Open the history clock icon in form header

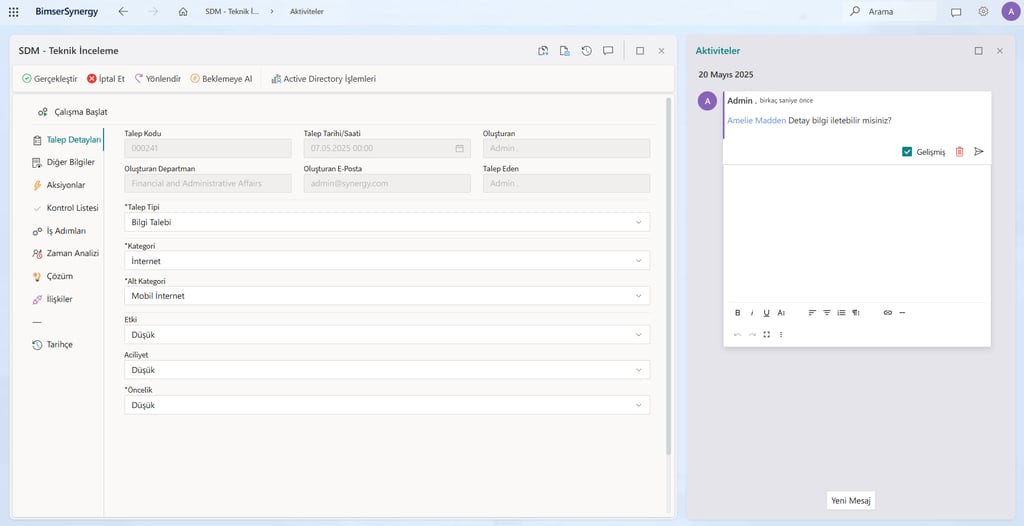pos(586,50)
